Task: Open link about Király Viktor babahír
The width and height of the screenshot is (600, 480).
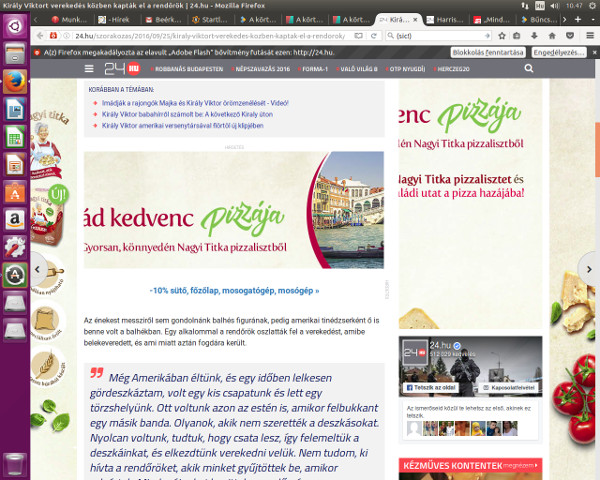Action: [x=176, y=115]
